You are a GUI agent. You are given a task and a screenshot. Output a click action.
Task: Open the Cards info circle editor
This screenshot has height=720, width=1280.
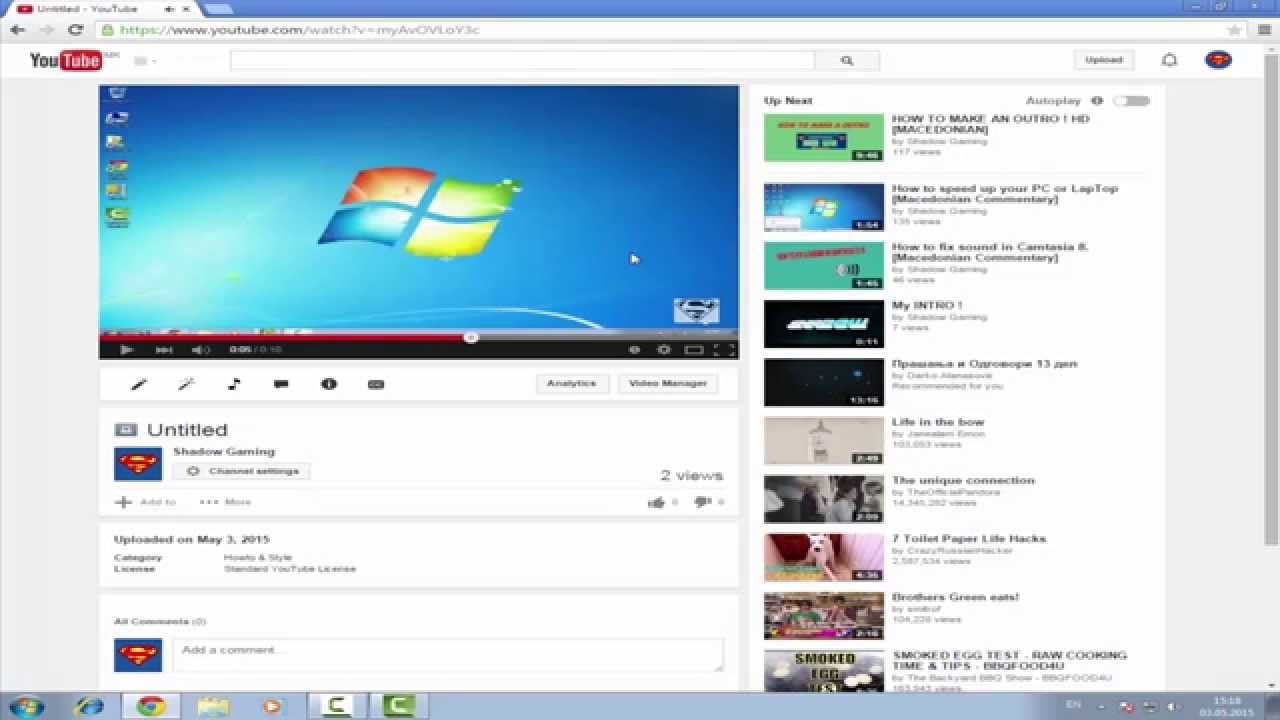(x=329, y=384)
